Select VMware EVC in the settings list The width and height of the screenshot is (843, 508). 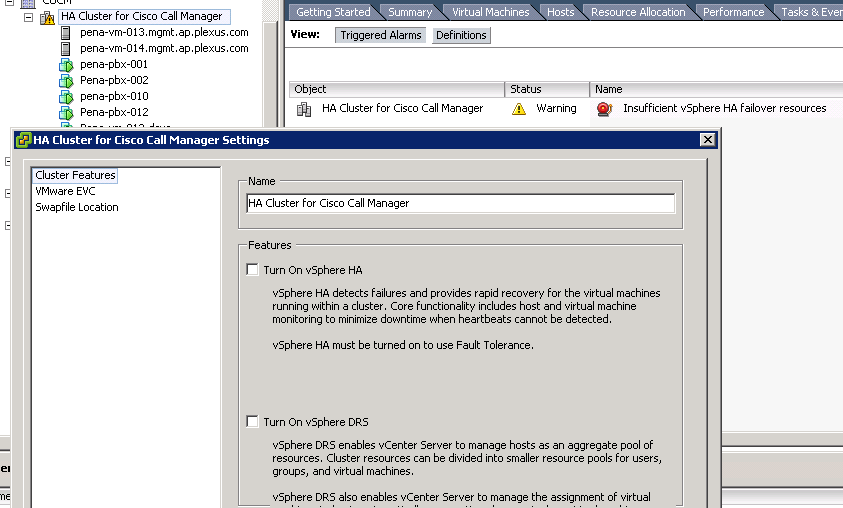pyautogui.click(x=65, y=191)
